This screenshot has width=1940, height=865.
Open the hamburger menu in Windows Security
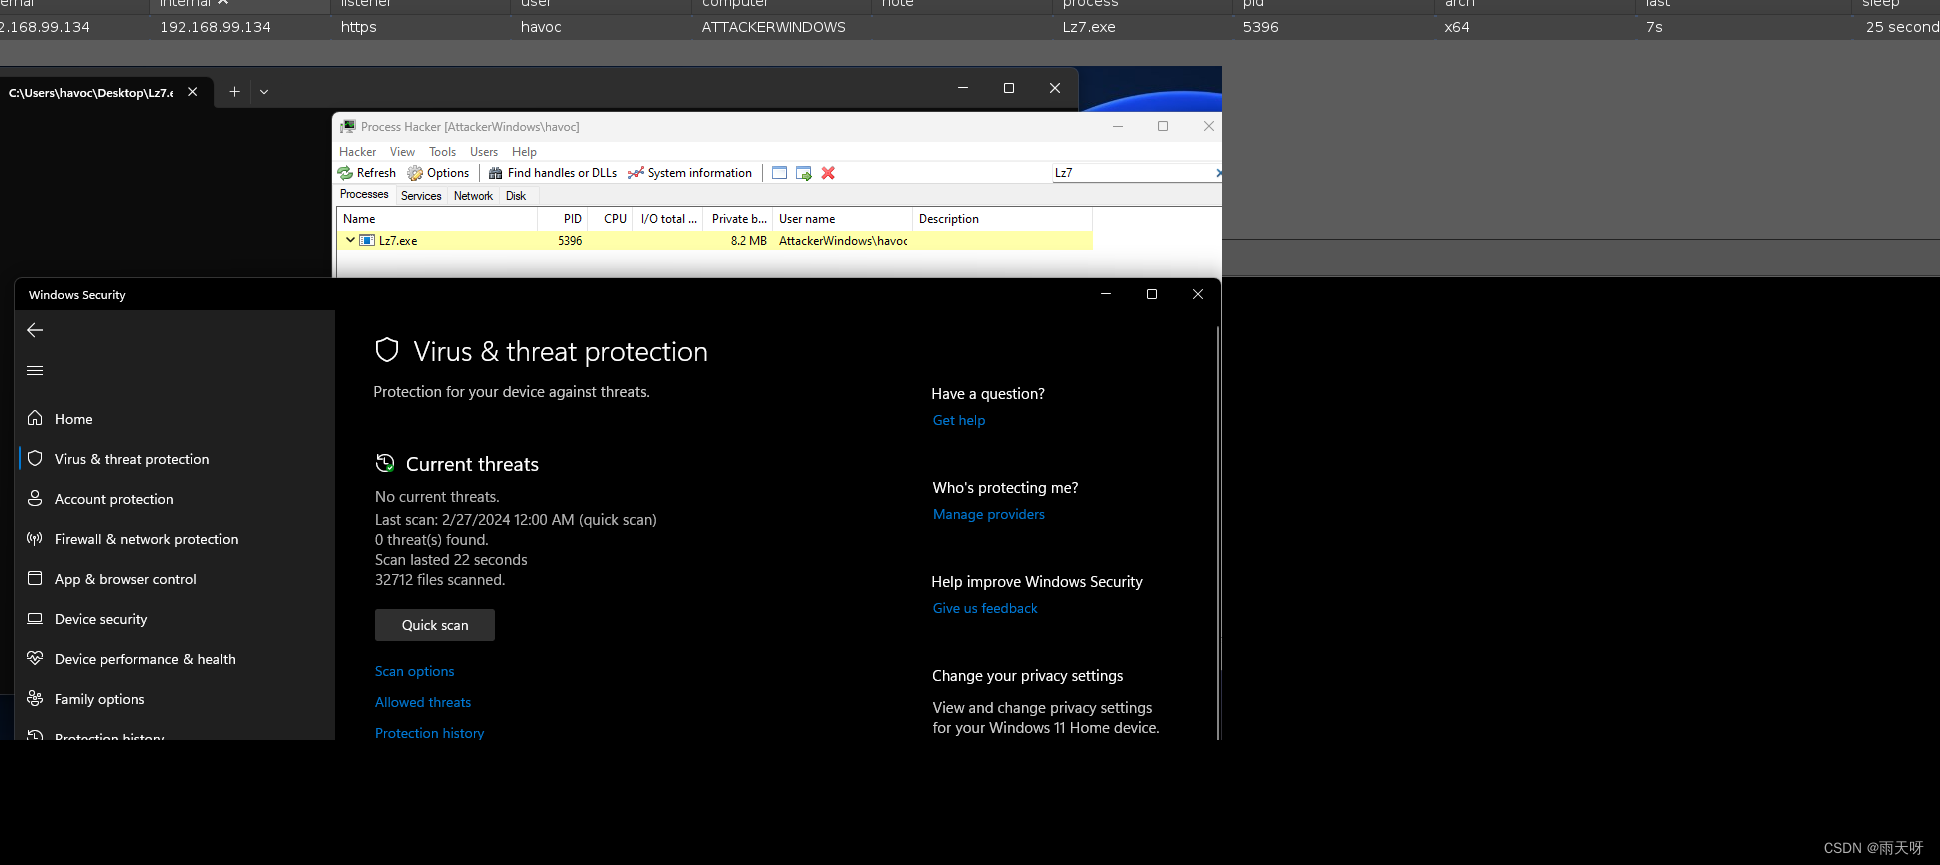coord(35,370)
